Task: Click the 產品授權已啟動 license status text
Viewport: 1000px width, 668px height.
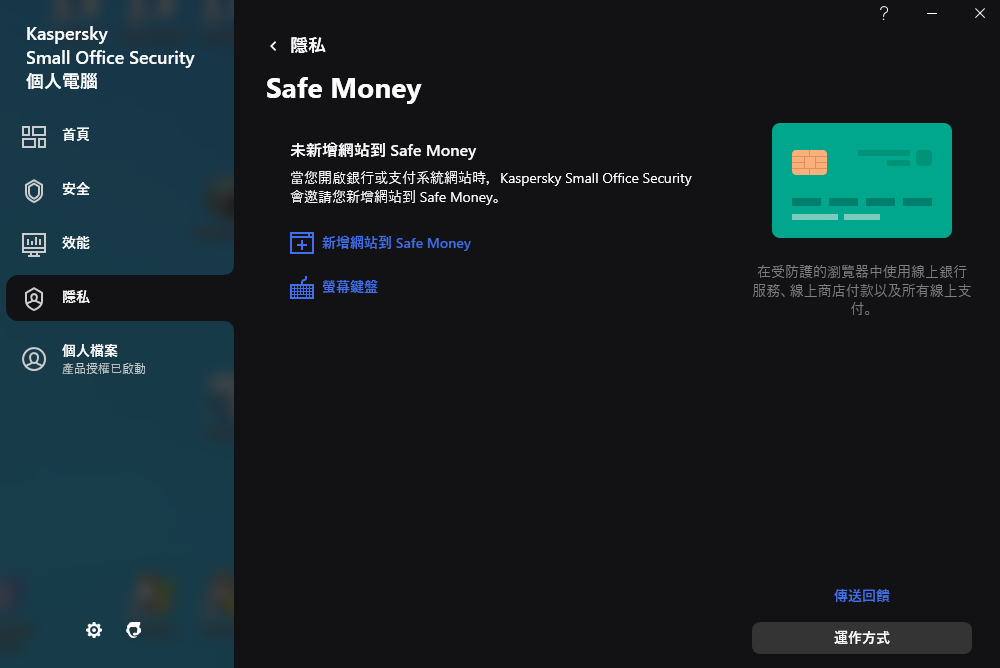Action: click(104, 369)
